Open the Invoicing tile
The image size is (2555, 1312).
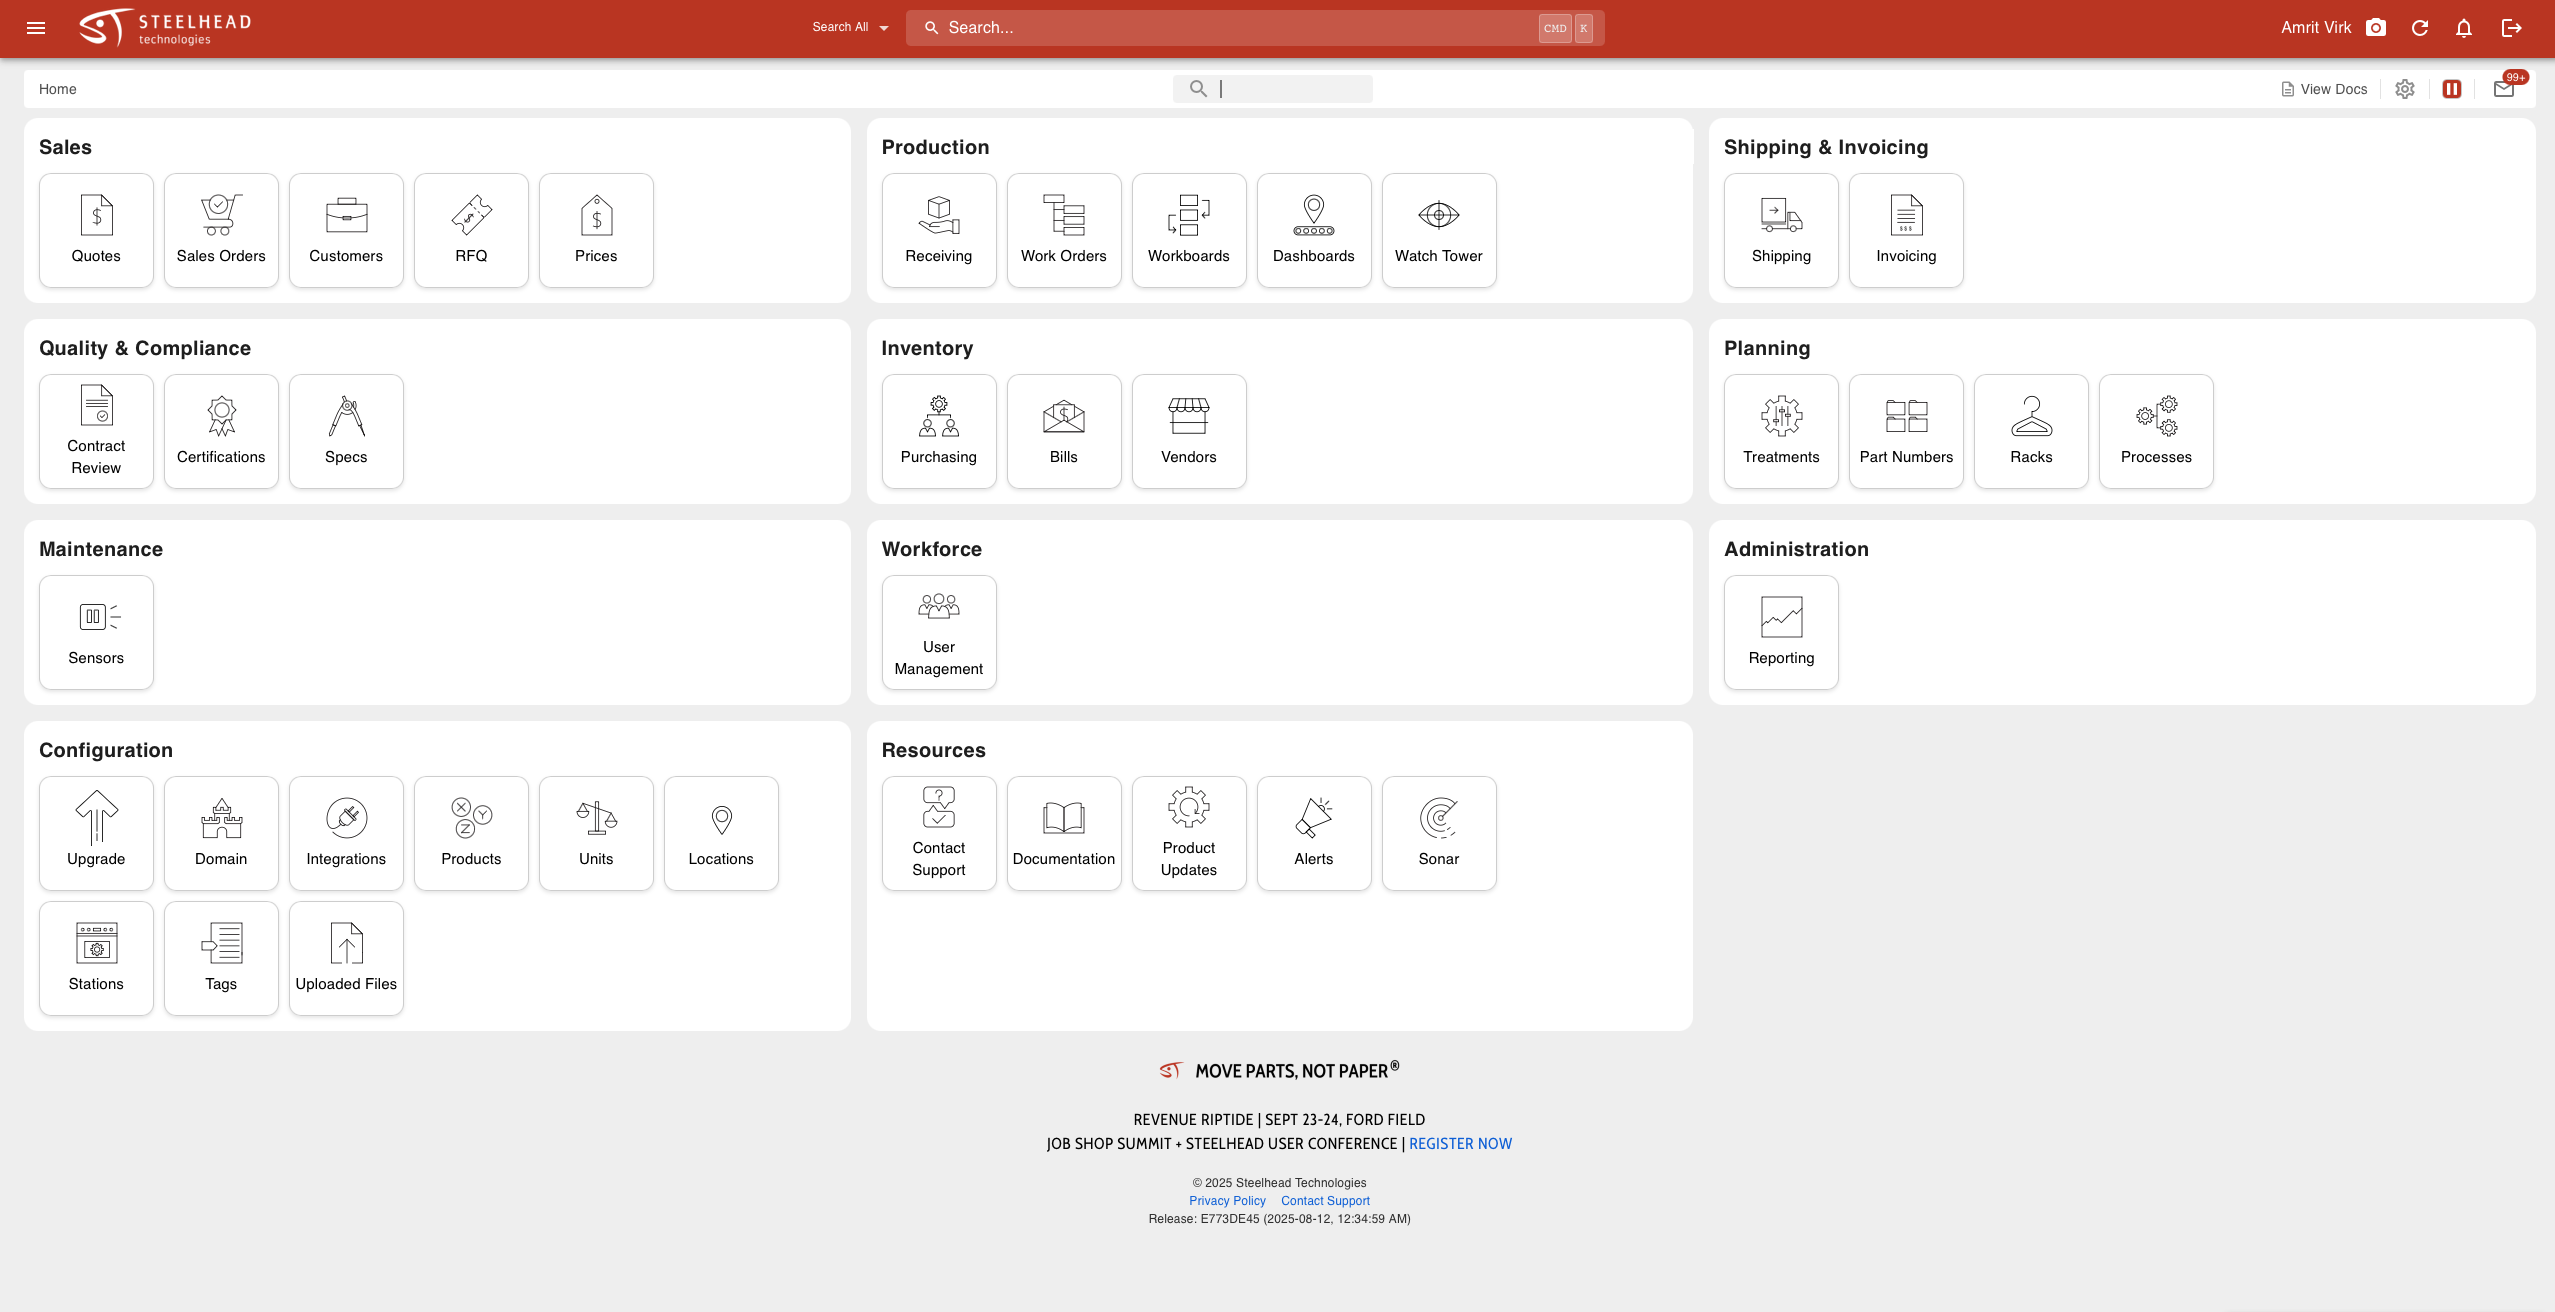coord(1906,230)
